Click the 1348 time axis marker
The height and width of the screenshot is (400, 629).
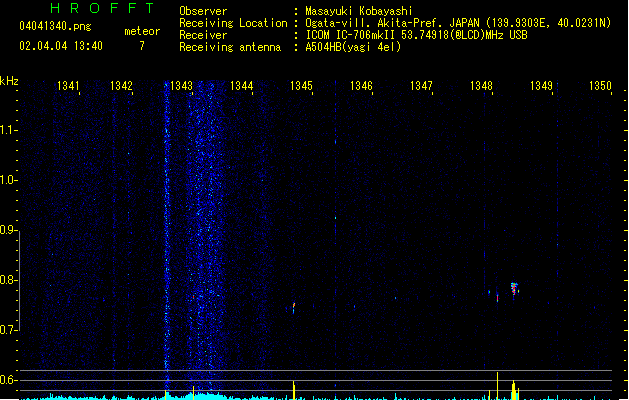tap(481, 86)
